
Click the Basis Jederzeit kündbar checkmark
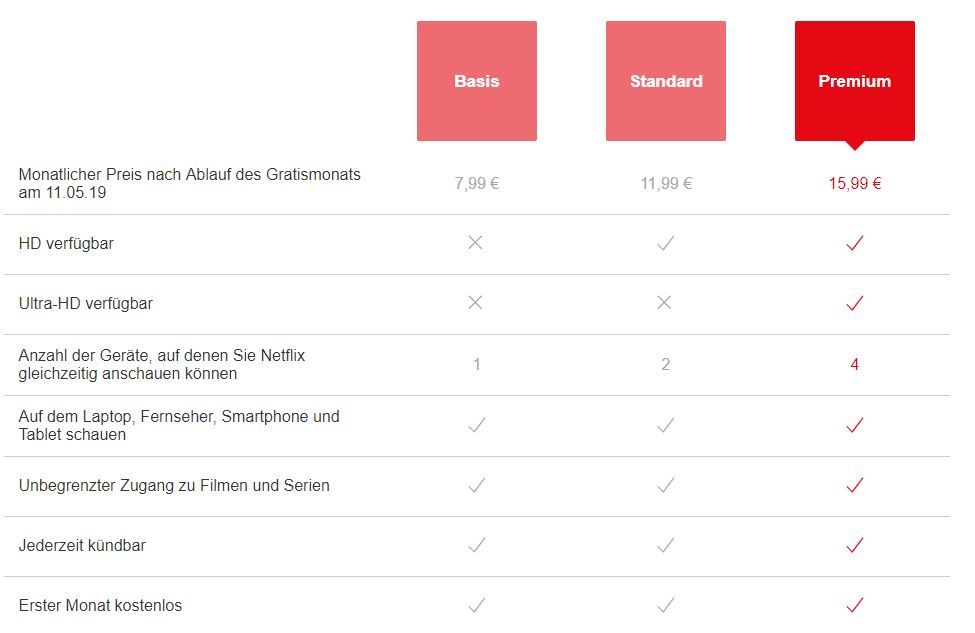(477, 545)
